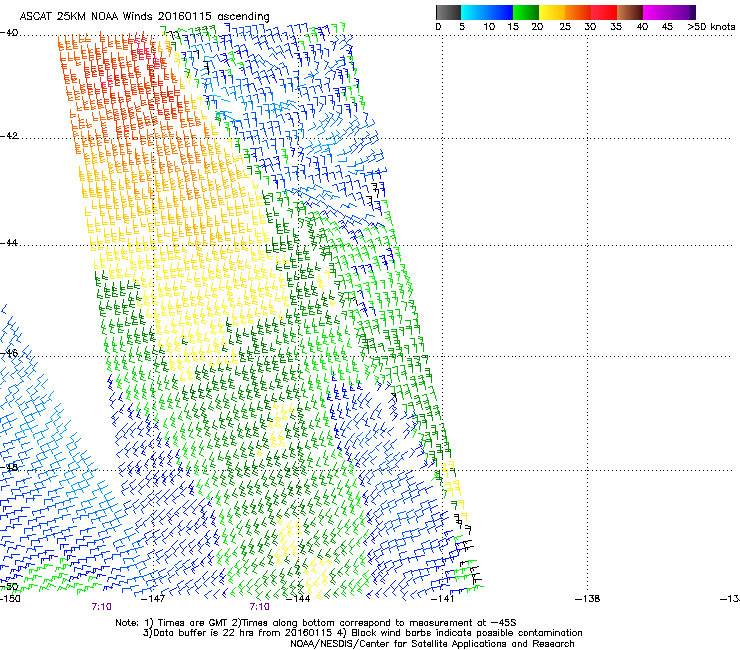This screenshot has height=650, width=740.
Task: Click the purple 7:10 time label near -147
Action: coord(101,607)
